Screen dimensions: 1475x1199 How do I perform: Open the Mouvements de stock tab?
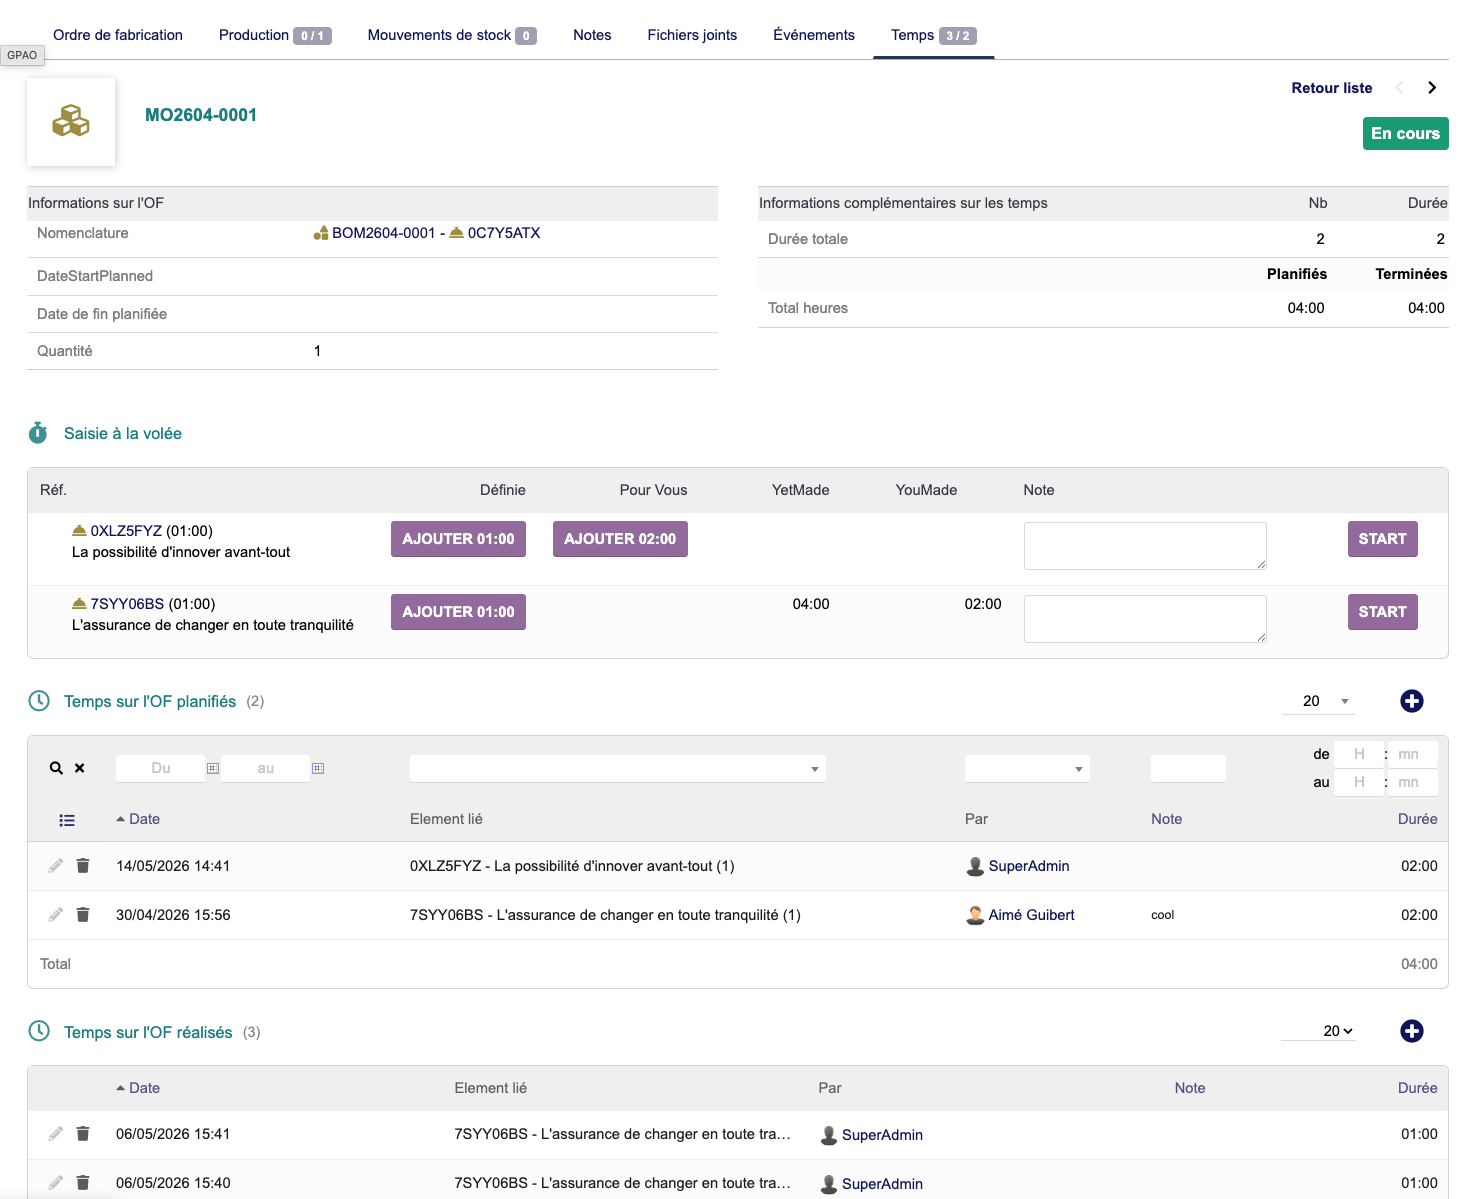click(x=452, y=35)
